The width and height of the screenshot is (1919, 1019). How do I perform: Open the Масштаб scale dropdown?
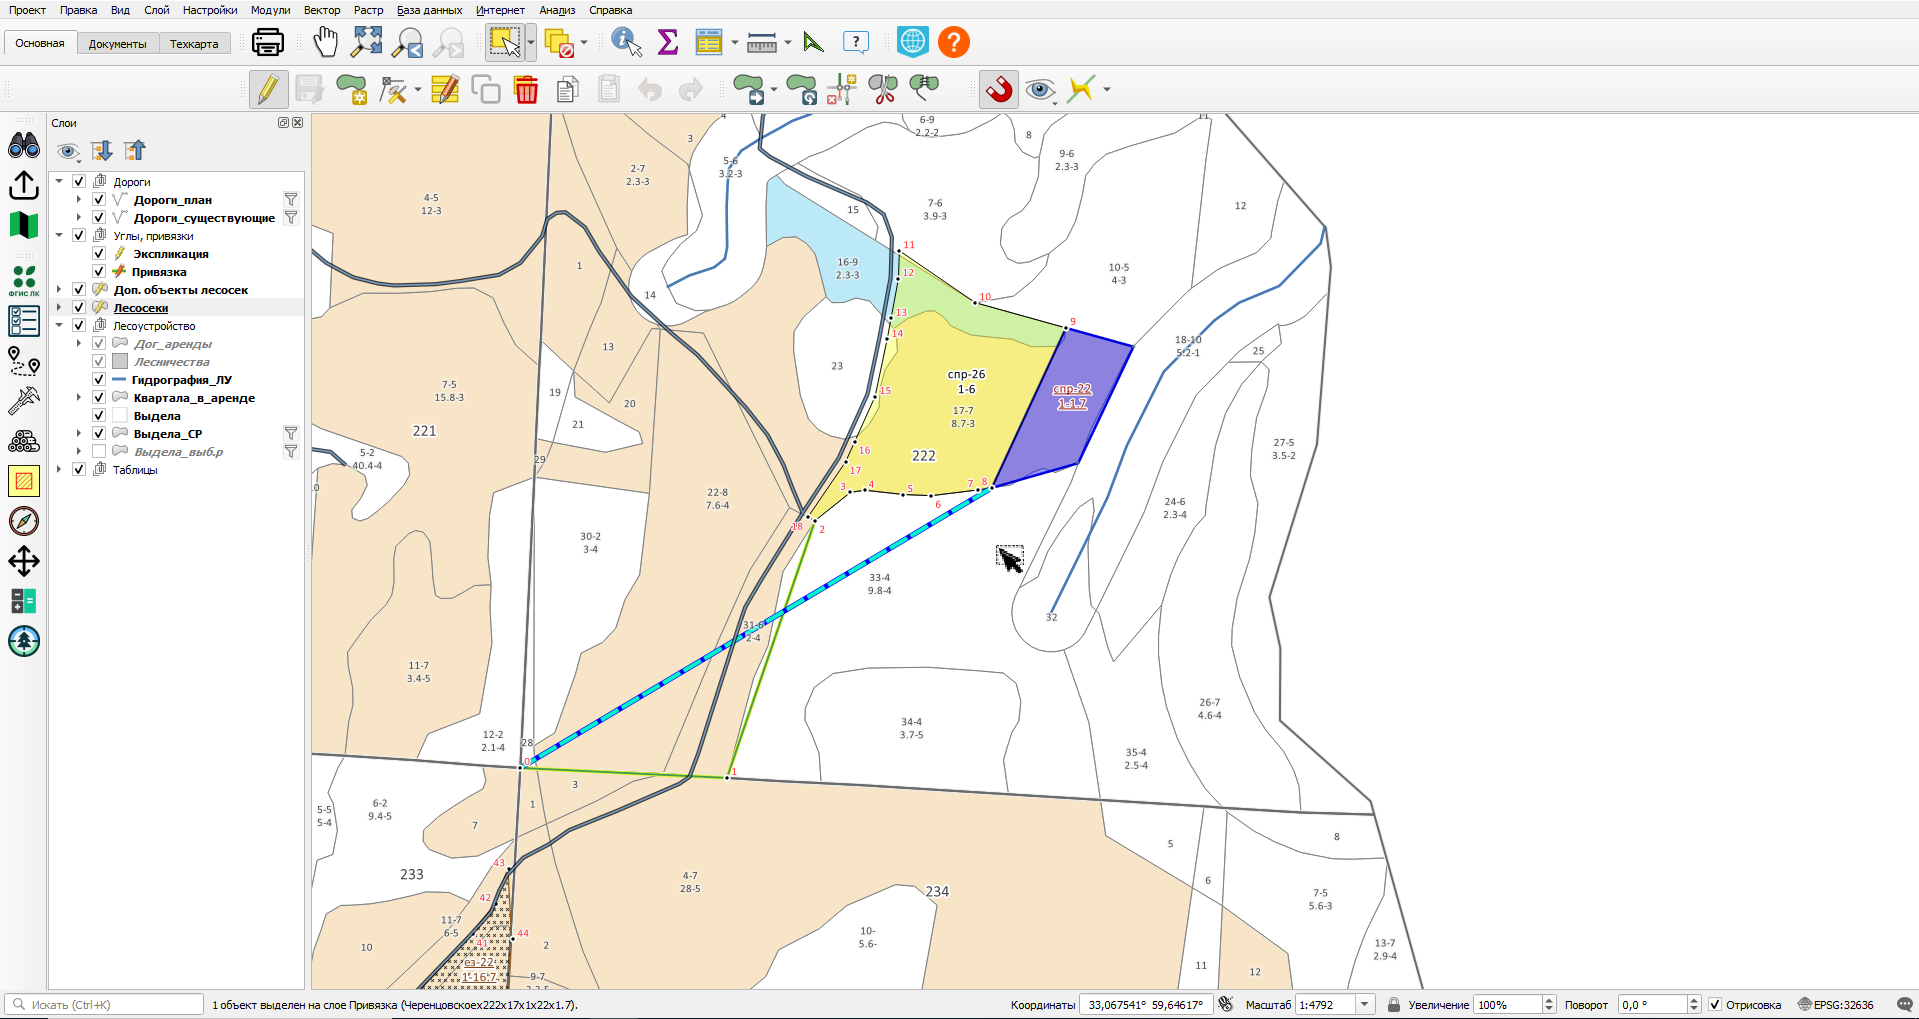tap(1365, 1005)
